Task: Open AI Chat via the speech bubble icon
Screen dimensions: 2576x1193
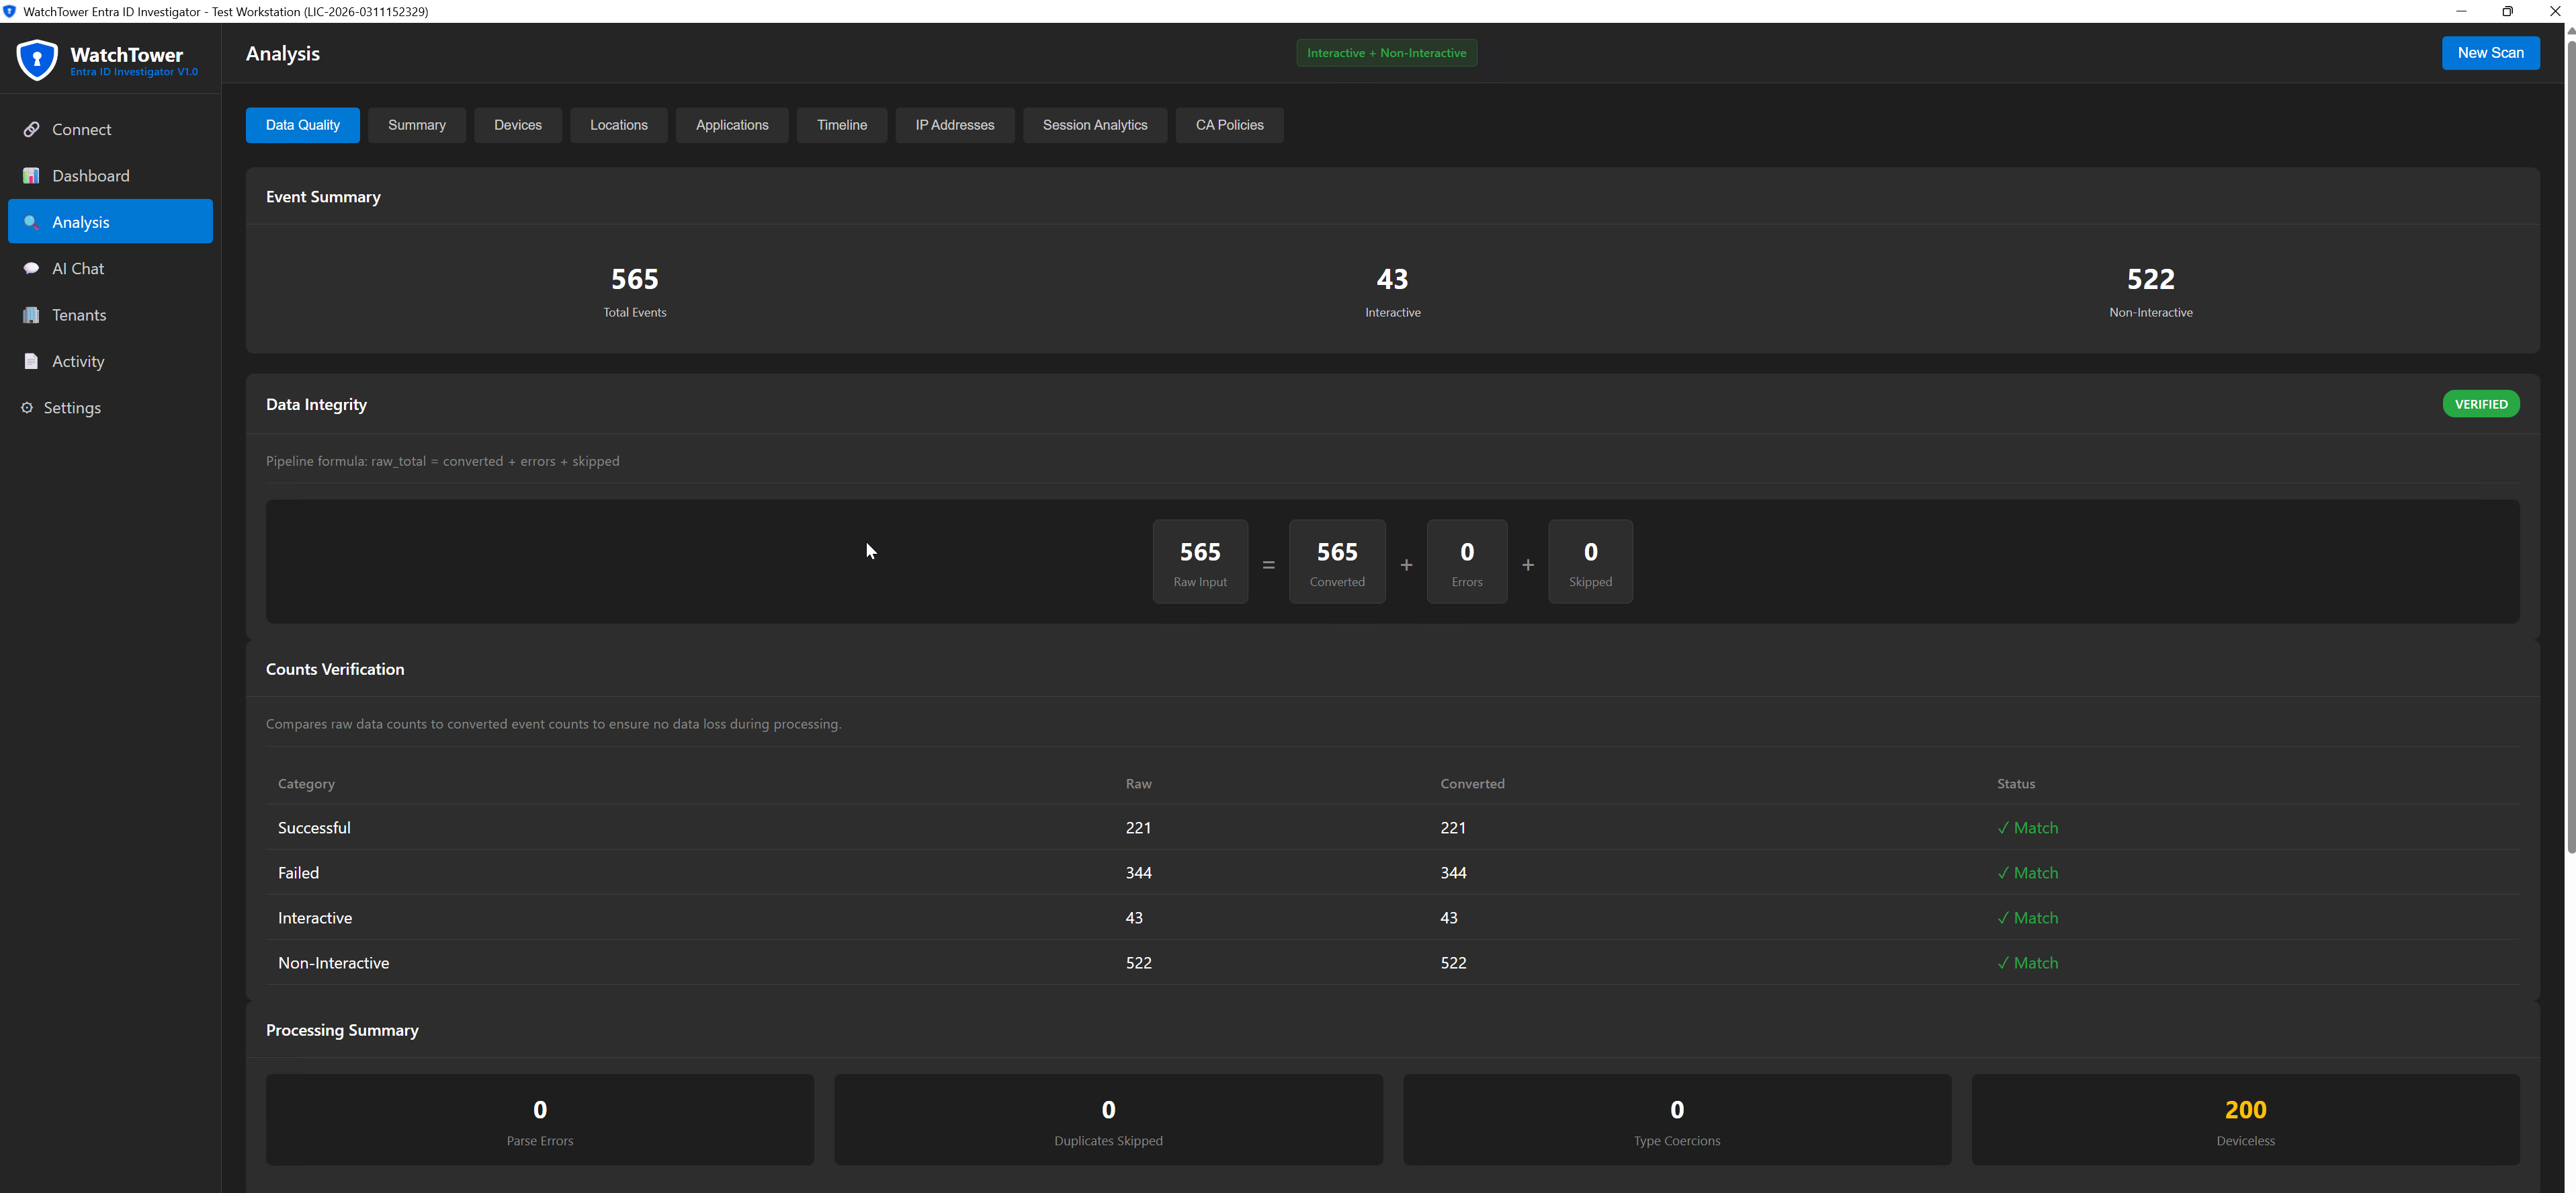Action: point(31,268)
